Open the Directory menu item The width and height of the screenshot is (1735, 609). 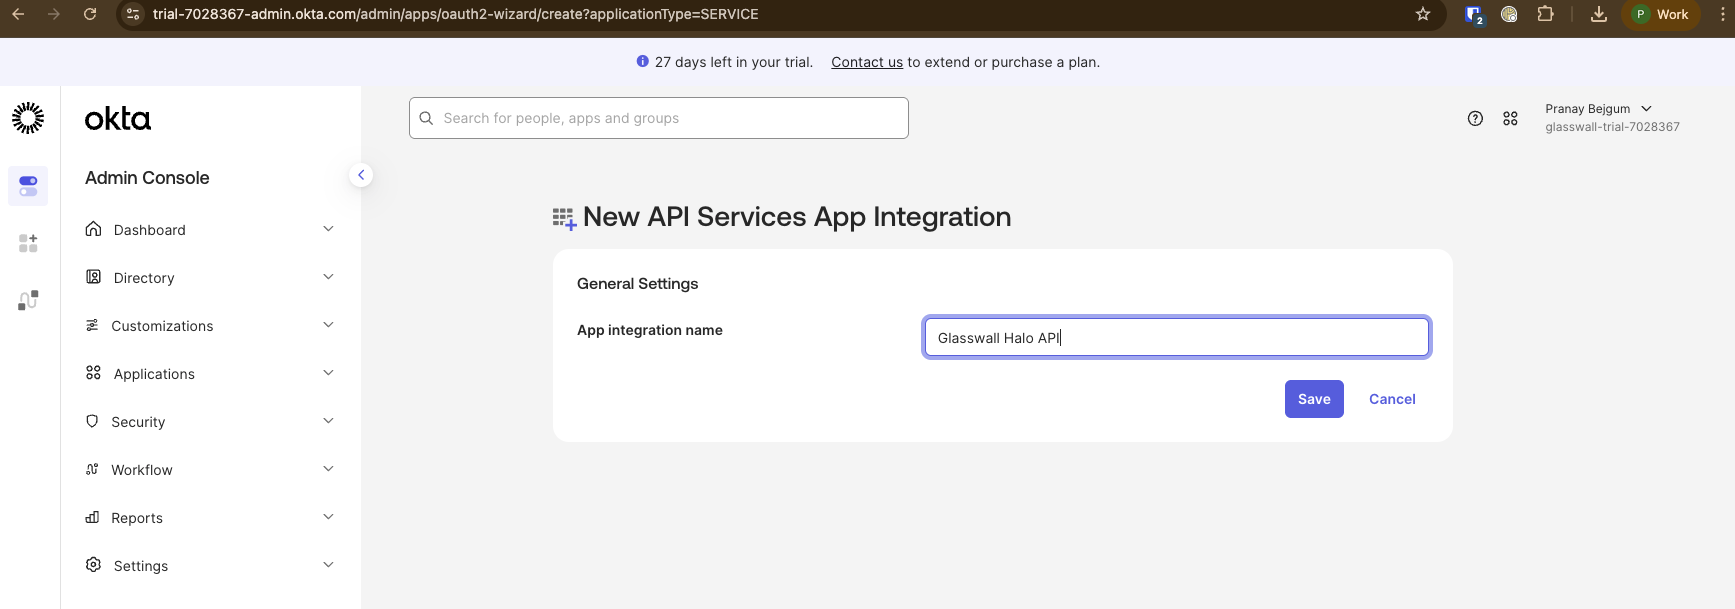tap(210, 277)
